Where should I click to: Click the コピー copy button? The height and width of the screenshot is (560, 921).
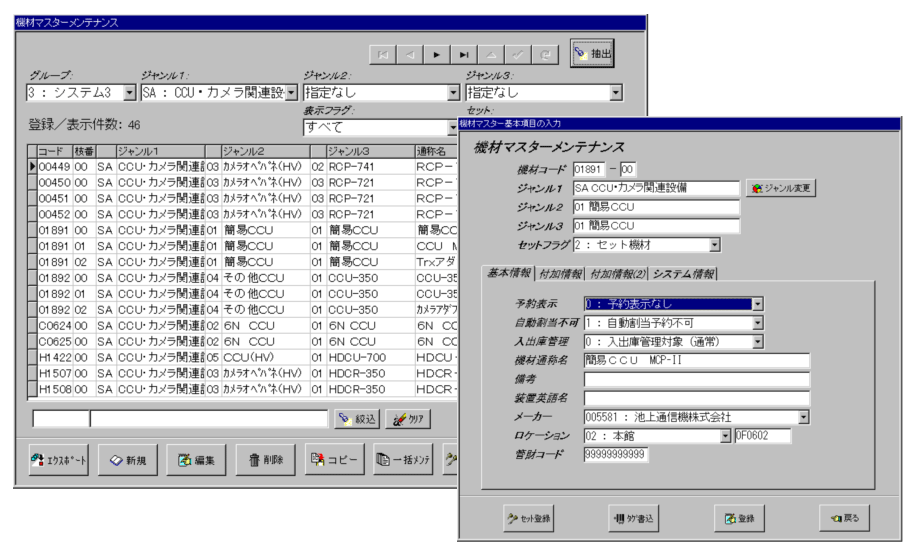pos(335,460)
